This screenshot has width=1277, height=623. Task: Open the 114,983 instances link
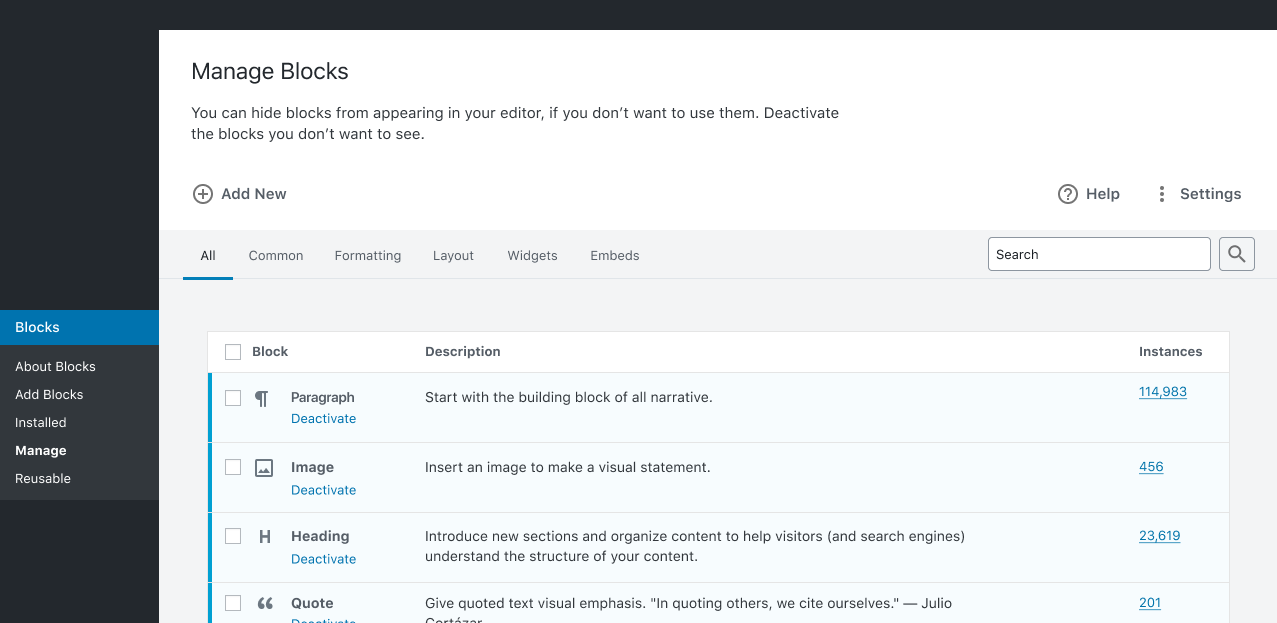tap(1162, 391)
